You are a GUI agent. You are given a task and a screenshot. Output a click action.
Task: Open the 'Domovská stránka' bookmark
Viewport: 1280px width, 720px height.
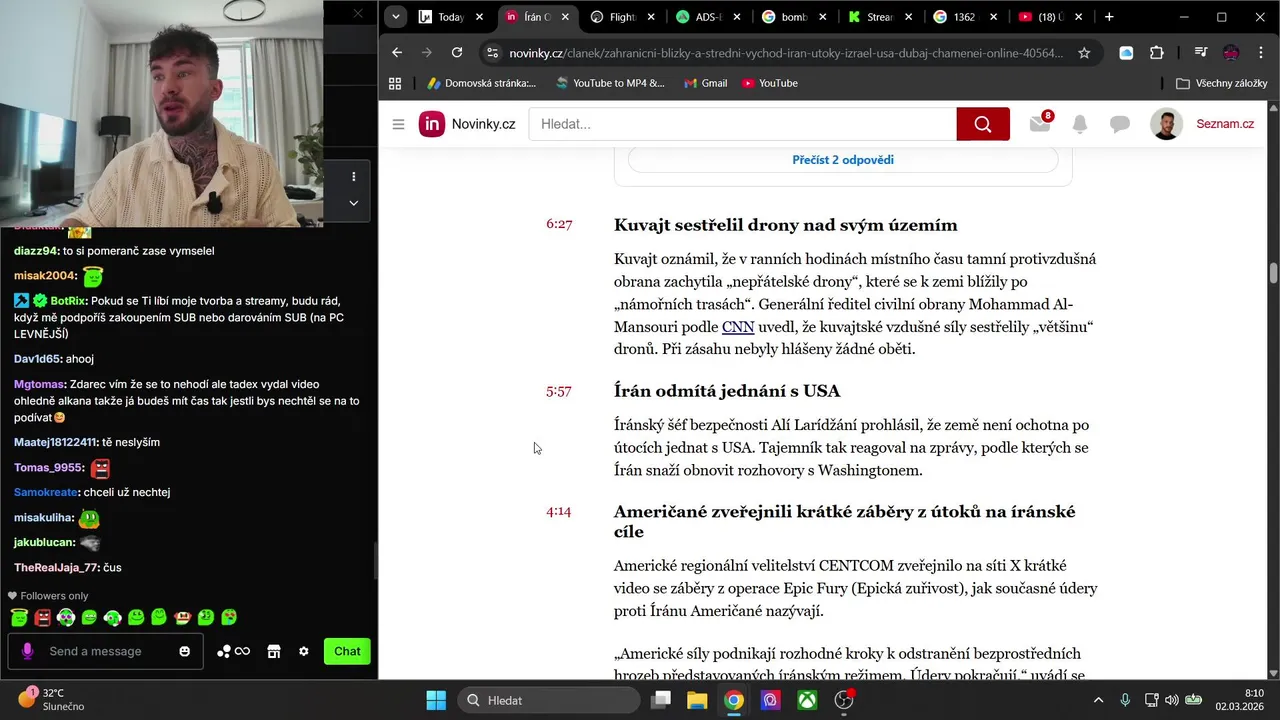481,83
